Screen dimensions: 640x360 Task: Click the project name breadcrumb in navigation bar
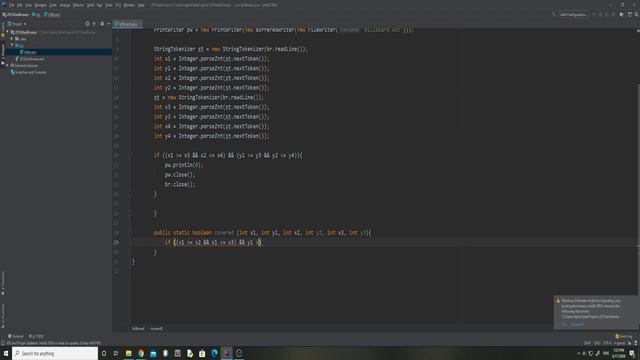[15, 15]
